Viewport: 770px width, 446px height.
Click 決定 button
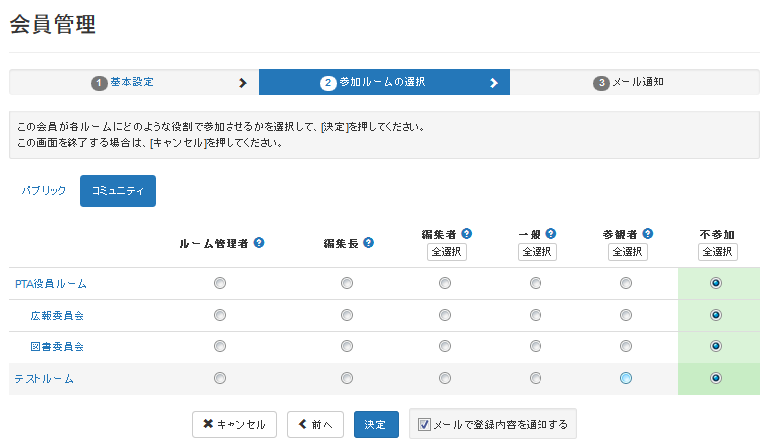click(376, 424)
